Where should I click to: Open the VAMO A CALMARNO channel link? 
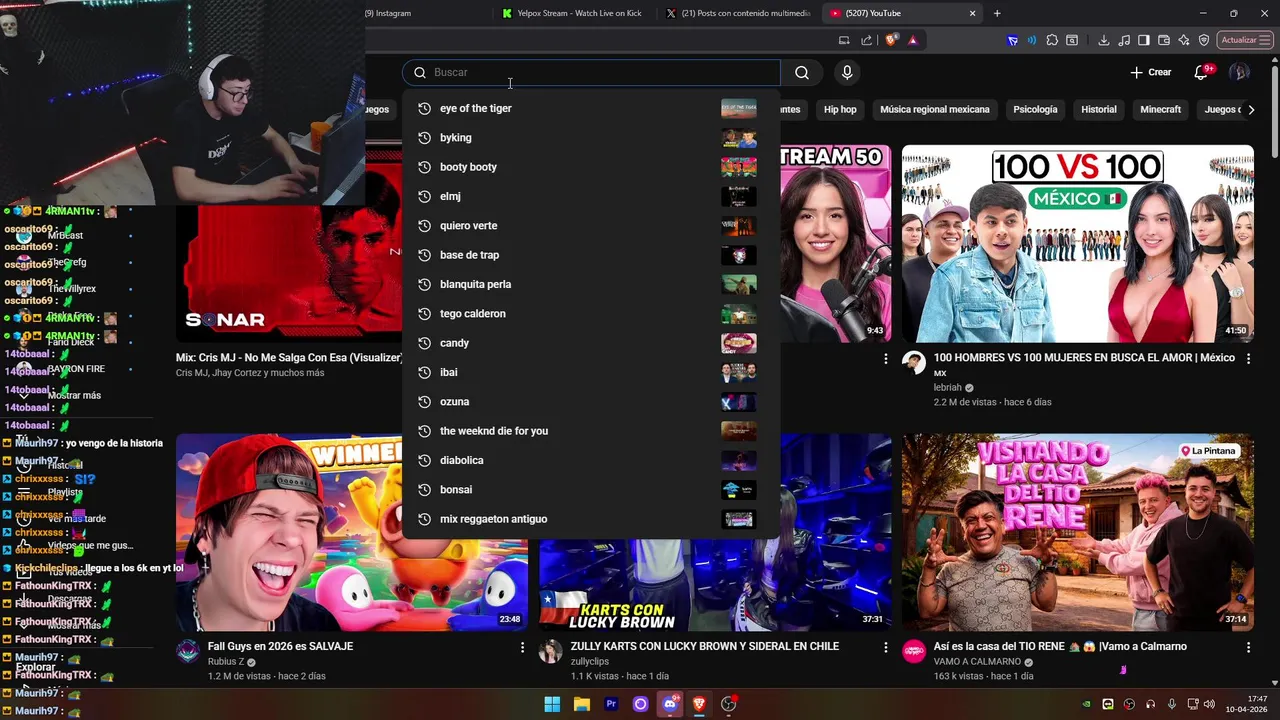[977, 662]
